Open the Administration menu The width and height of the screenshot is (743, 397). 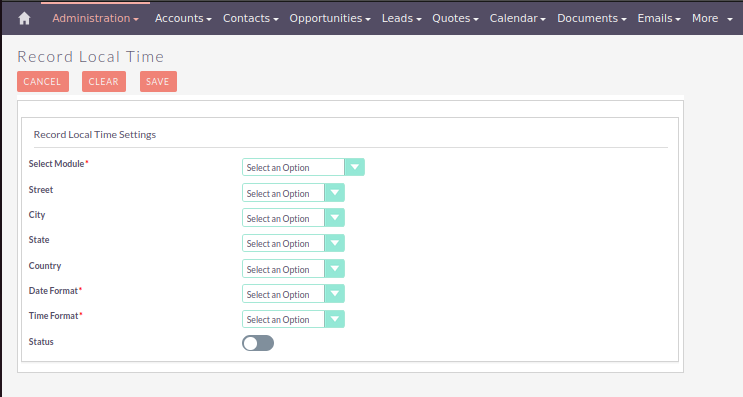click(x=95, y=18)
